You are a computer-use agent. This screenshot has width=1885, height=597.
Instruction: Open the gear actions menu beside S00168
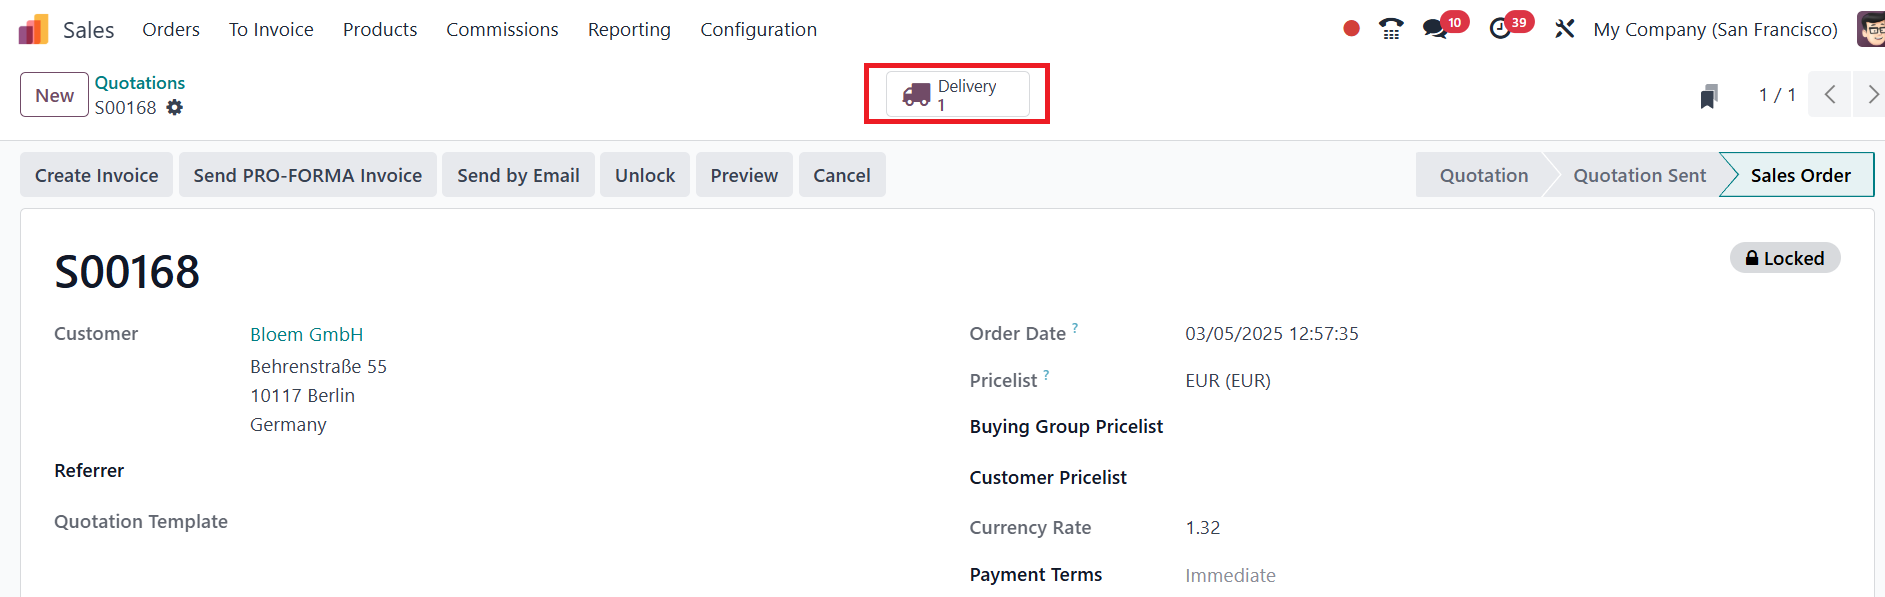coord(175,107)
